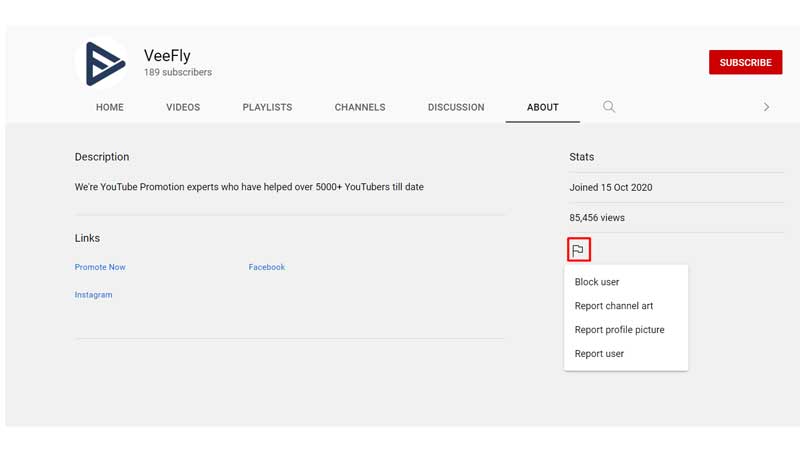Select Report channel art option
The width and height of the screenshot is (800, 450).
614,306
